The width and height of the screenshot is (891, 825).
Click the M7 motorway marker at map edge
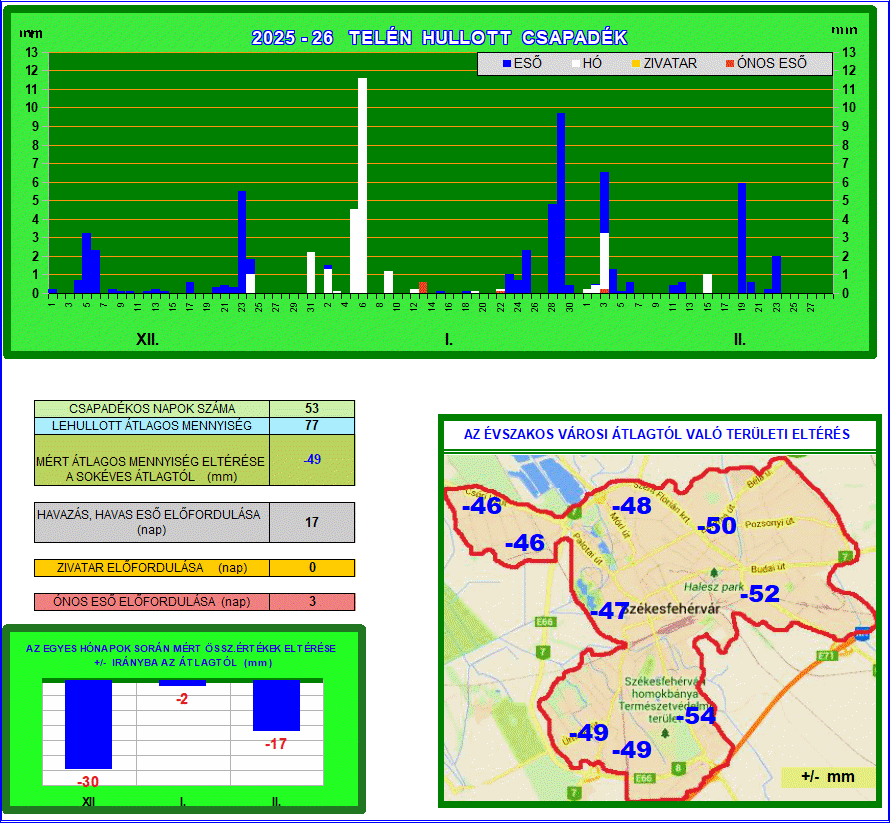(x=862, y=633)
